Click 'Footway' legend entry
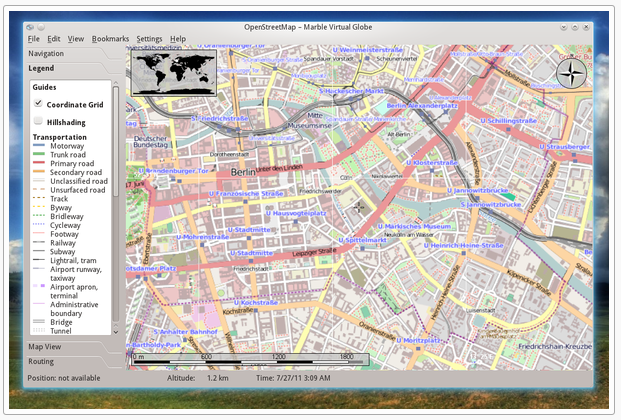The width and height of the screenshot is (621, 420). [x=64, y=234]
